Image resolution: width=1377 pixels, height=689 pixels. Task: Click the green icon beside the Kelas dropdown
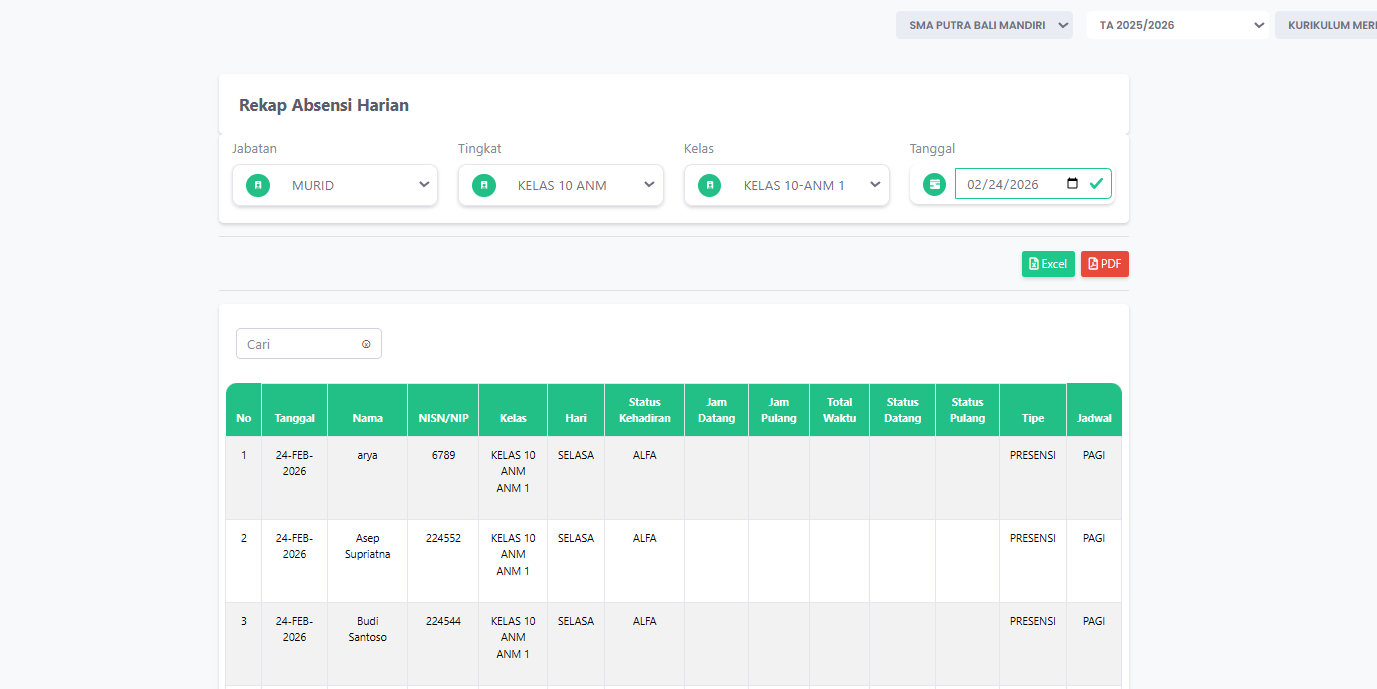tap(710, 185)
